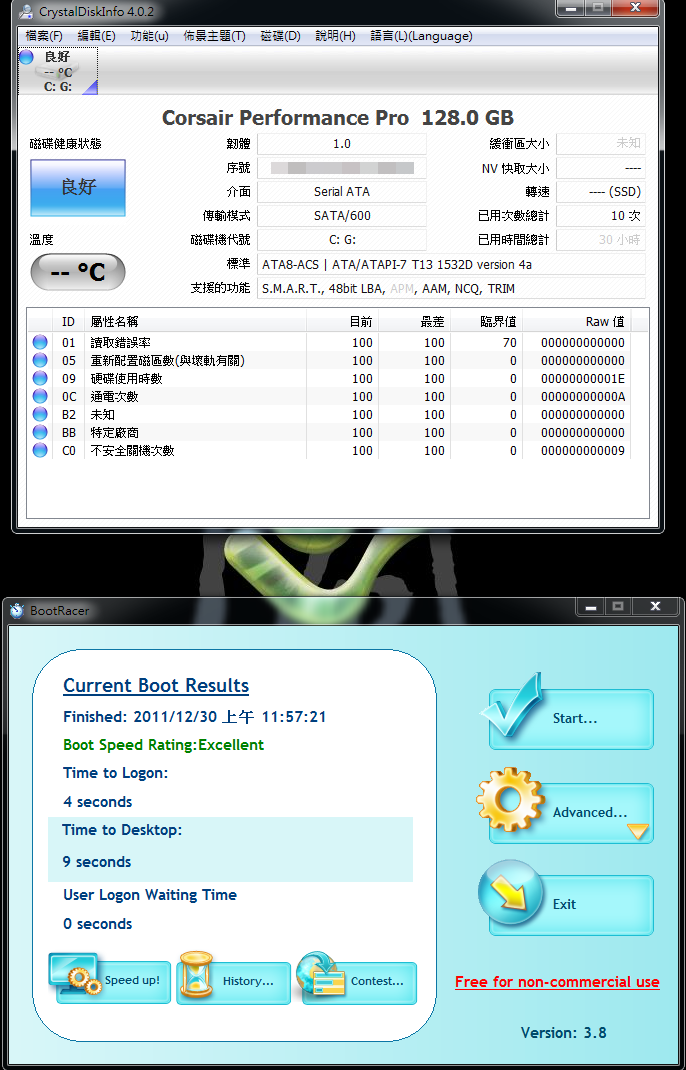Click the hourglass History icon

pyautogui.click(x=196, y=977)
